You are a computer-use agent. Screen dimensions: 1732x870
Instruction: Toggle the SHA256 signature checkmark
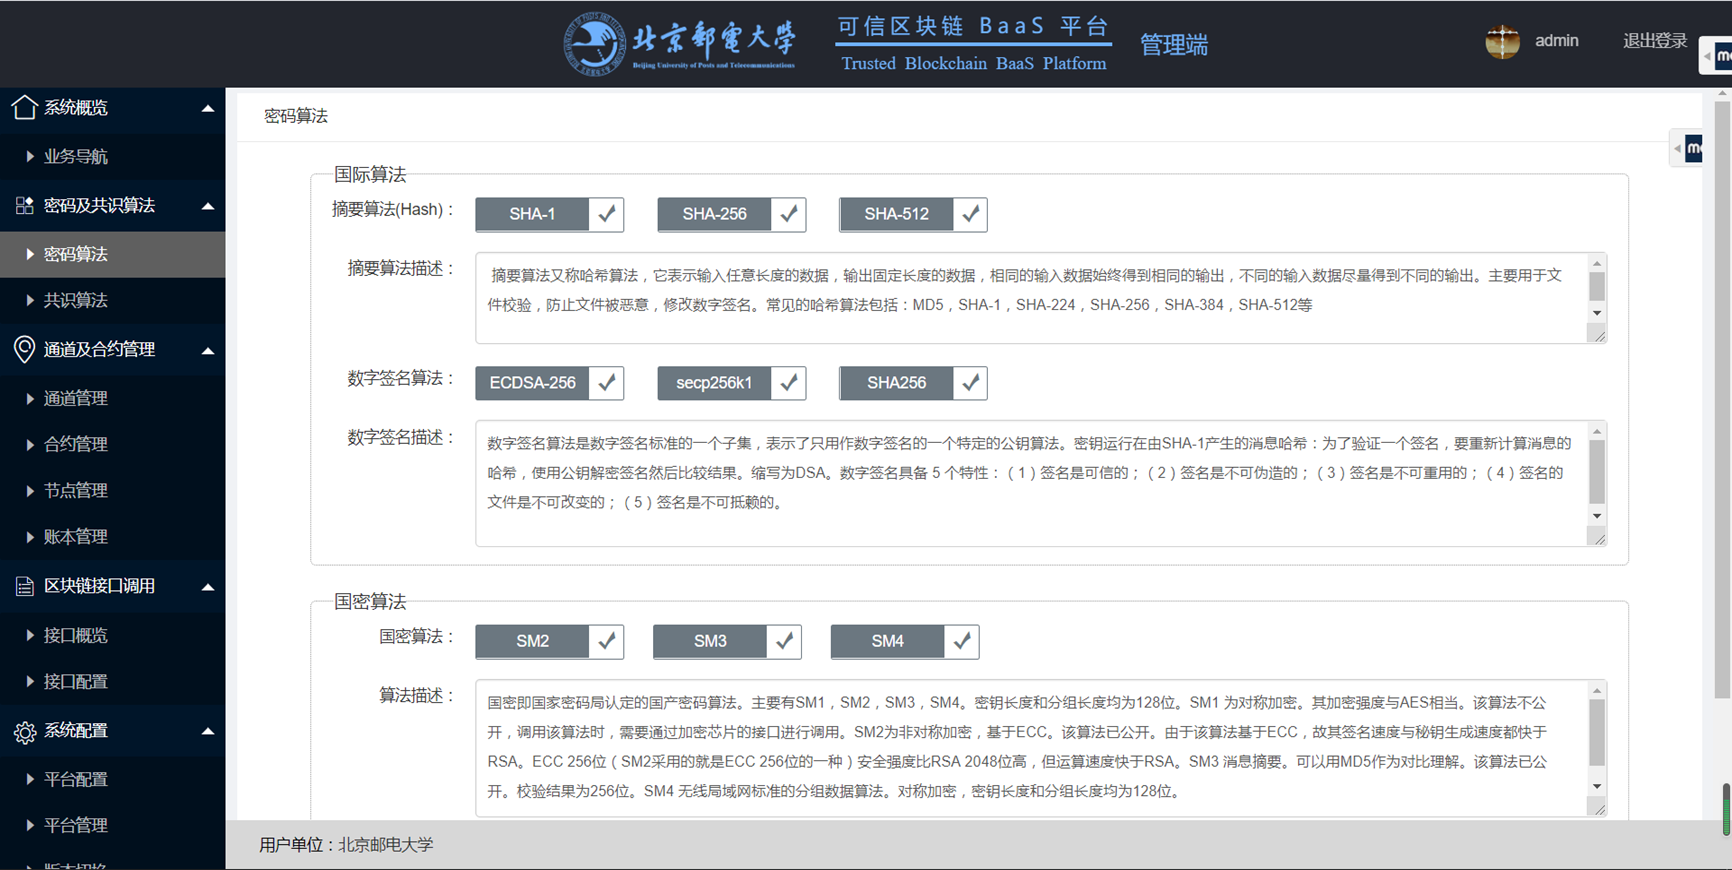[x=970, y=383]
